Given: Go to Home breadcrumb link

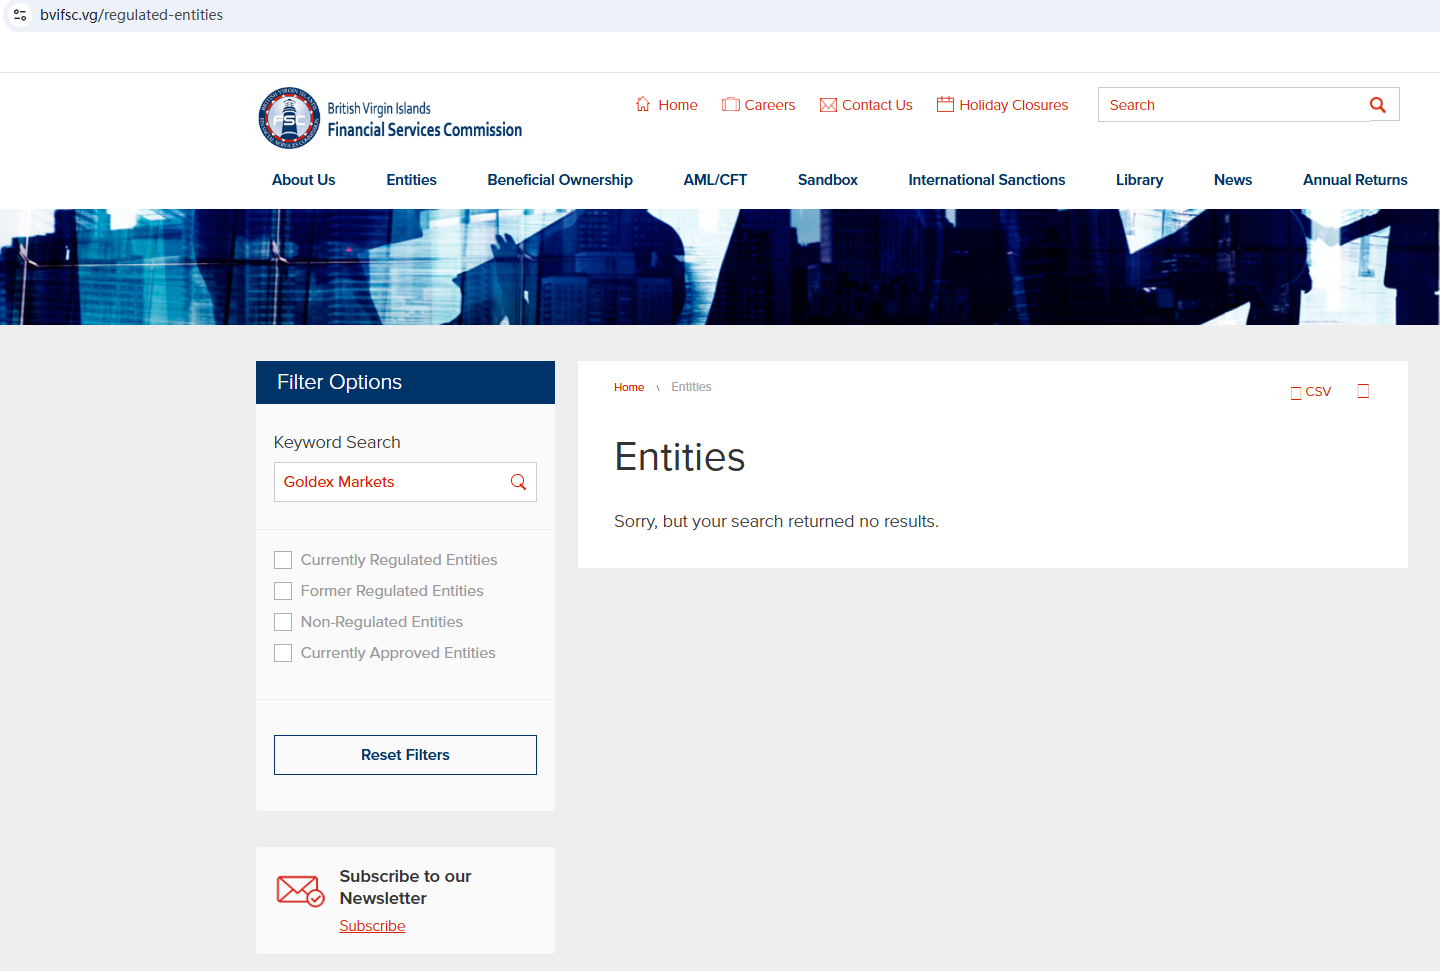Looking at the screenshot, I should (x=629, y=387).
